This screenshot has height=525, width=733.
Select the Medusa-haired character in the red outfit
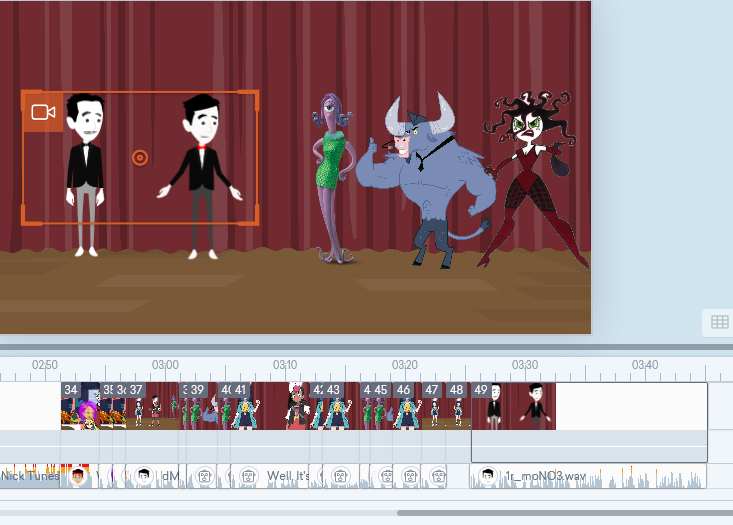point(533,180)
